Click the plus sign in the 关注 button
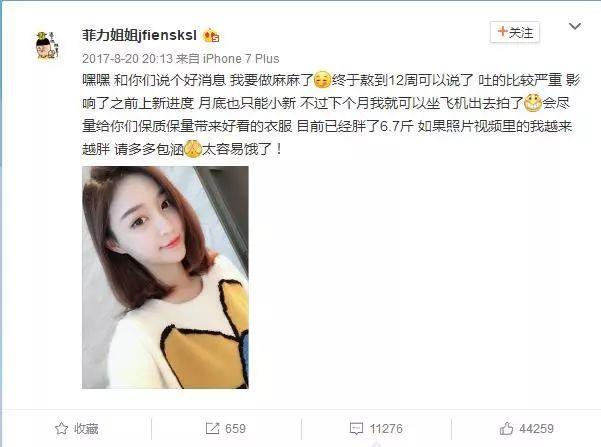The width and height of the screenshot is (601, 447). click(502, 31)
